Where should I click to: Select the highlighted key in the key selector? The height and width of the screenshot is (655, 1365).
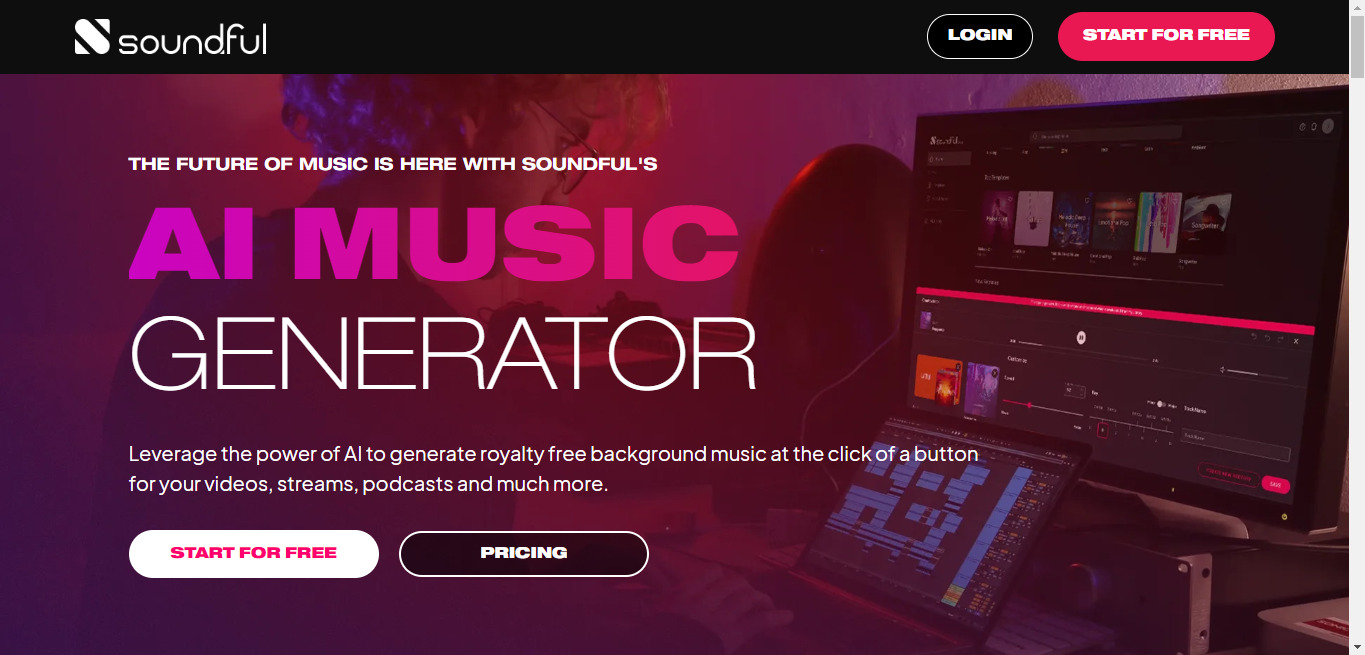[x=1103, y=430]
